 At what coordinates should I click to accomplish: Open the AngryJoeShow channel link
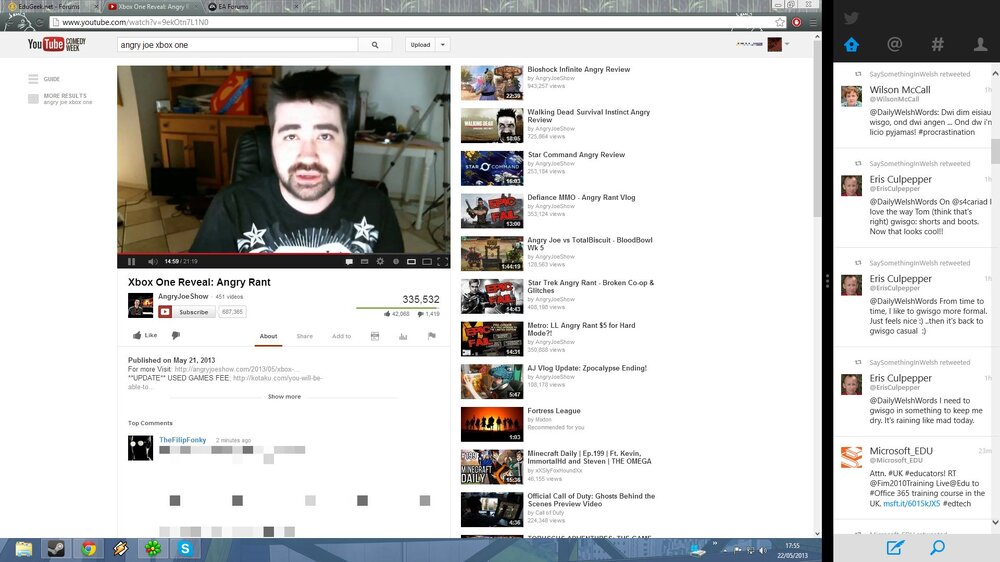(183, 297)
